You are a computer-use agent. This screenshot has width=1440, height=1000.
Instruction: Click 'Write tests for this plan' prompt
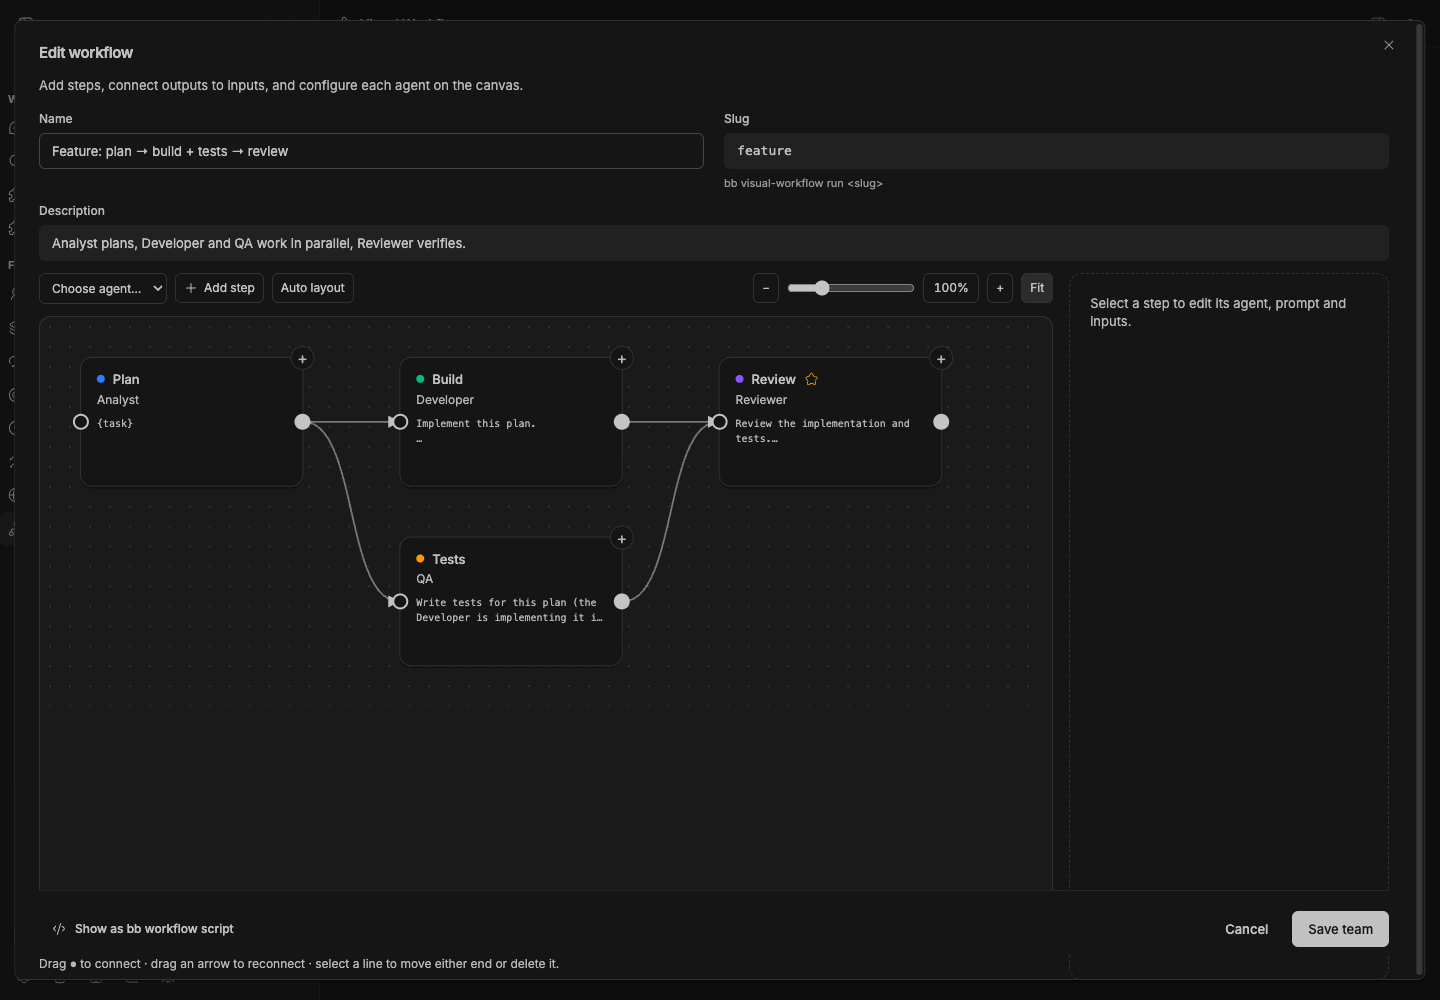click(509, 610)
